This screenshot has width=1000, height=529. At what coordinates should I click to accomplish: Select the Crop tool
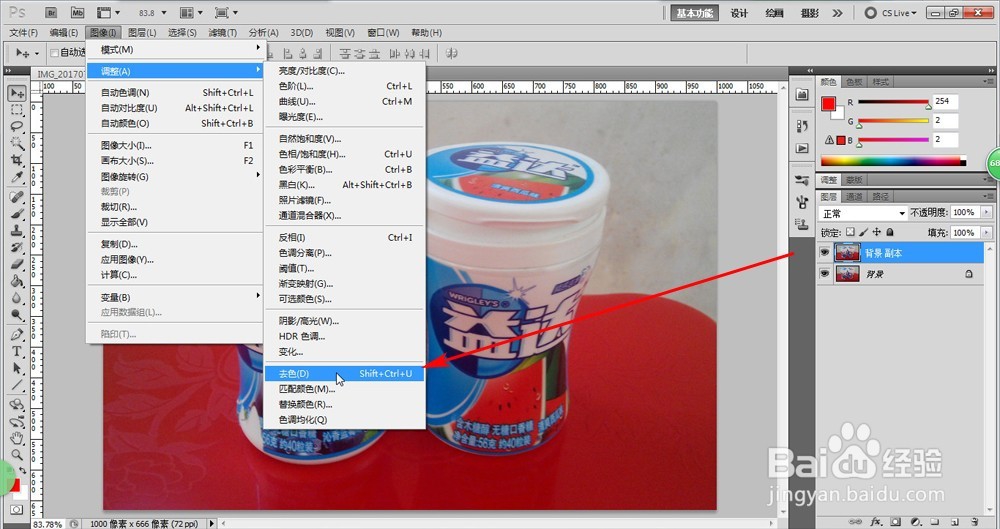[17, 160]
